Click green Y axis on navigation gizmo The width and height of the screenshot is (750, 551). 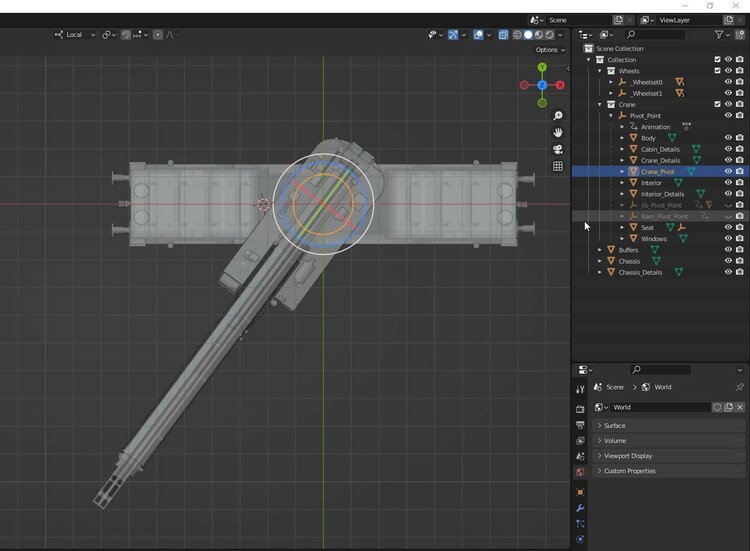pyautogui.click(x=542, y=68)
